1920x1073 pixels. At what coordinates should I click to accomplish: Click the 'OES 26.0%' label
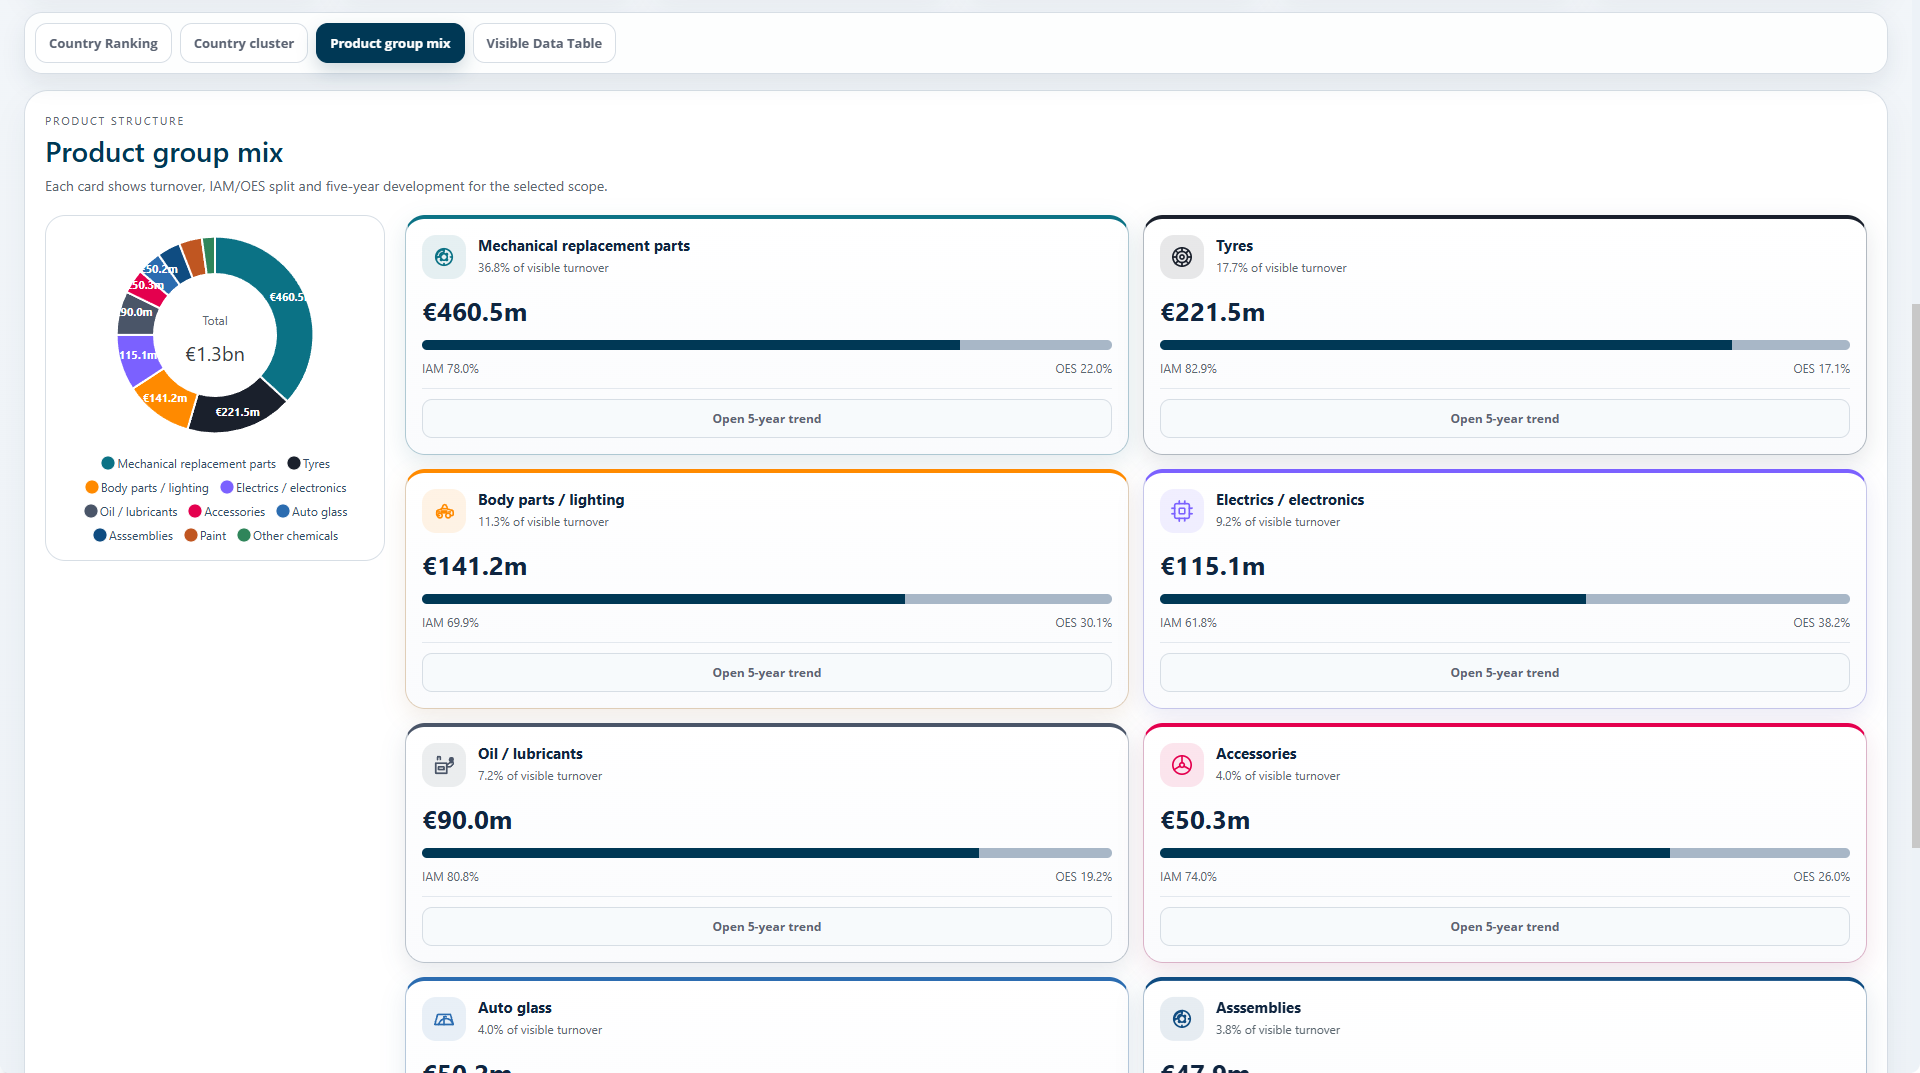(x=1821, y=877)
